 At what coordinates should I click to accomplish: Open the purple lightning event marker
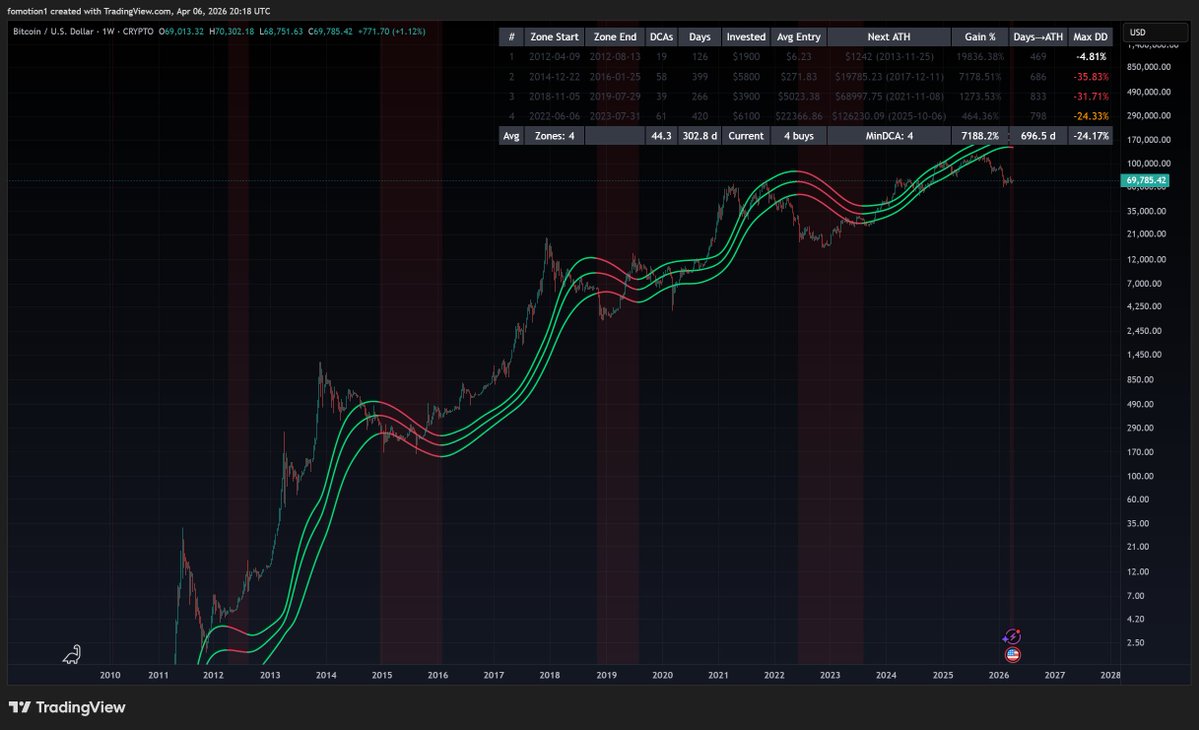coord(1012,637)
